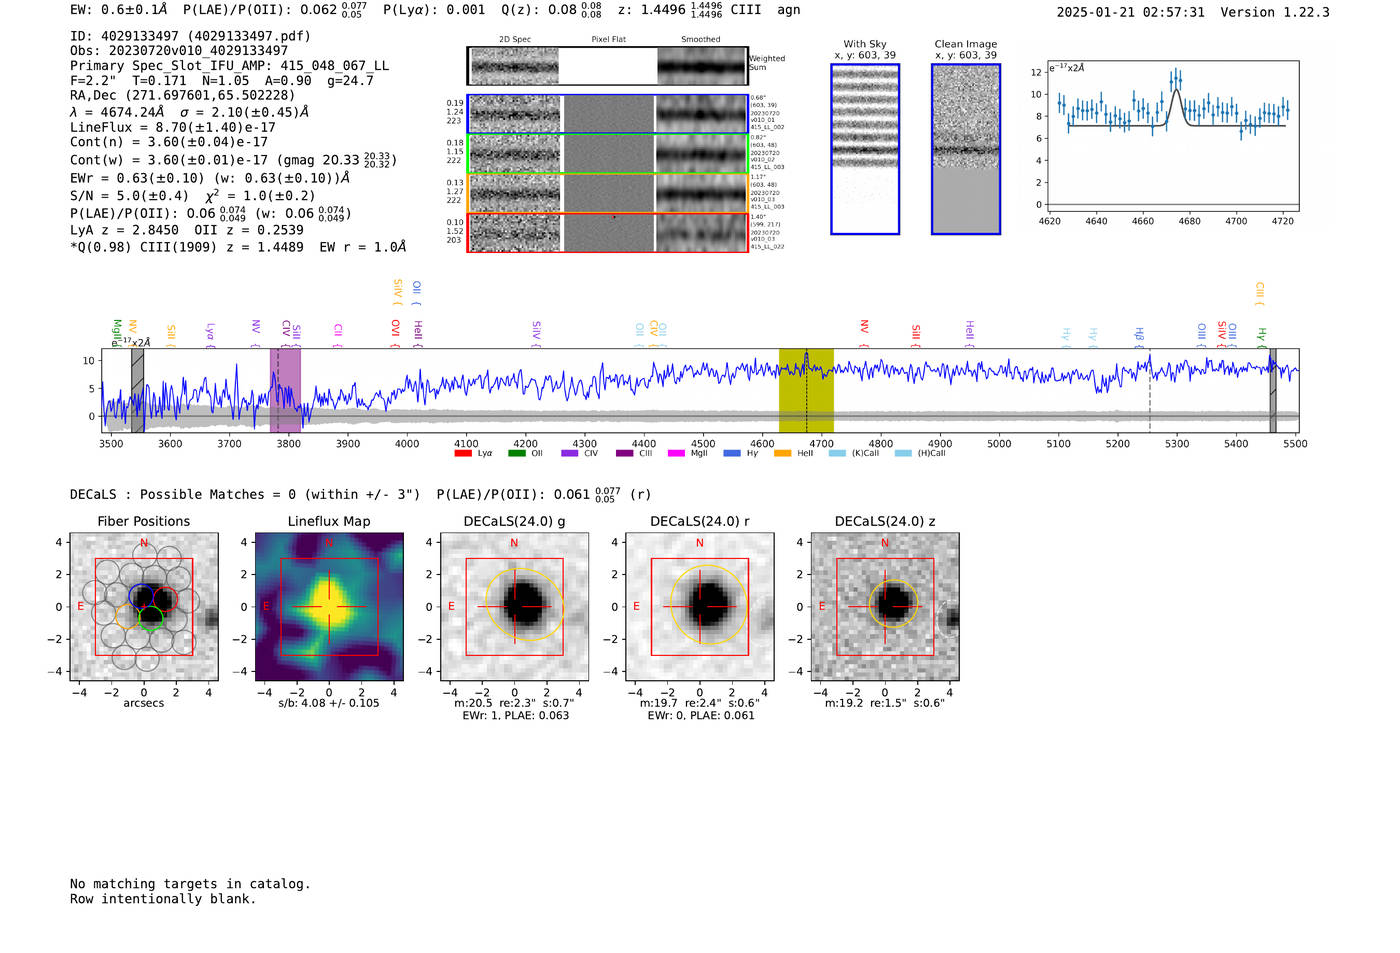Click the 'Row intentionally blank.' text

tap(163, 899)
